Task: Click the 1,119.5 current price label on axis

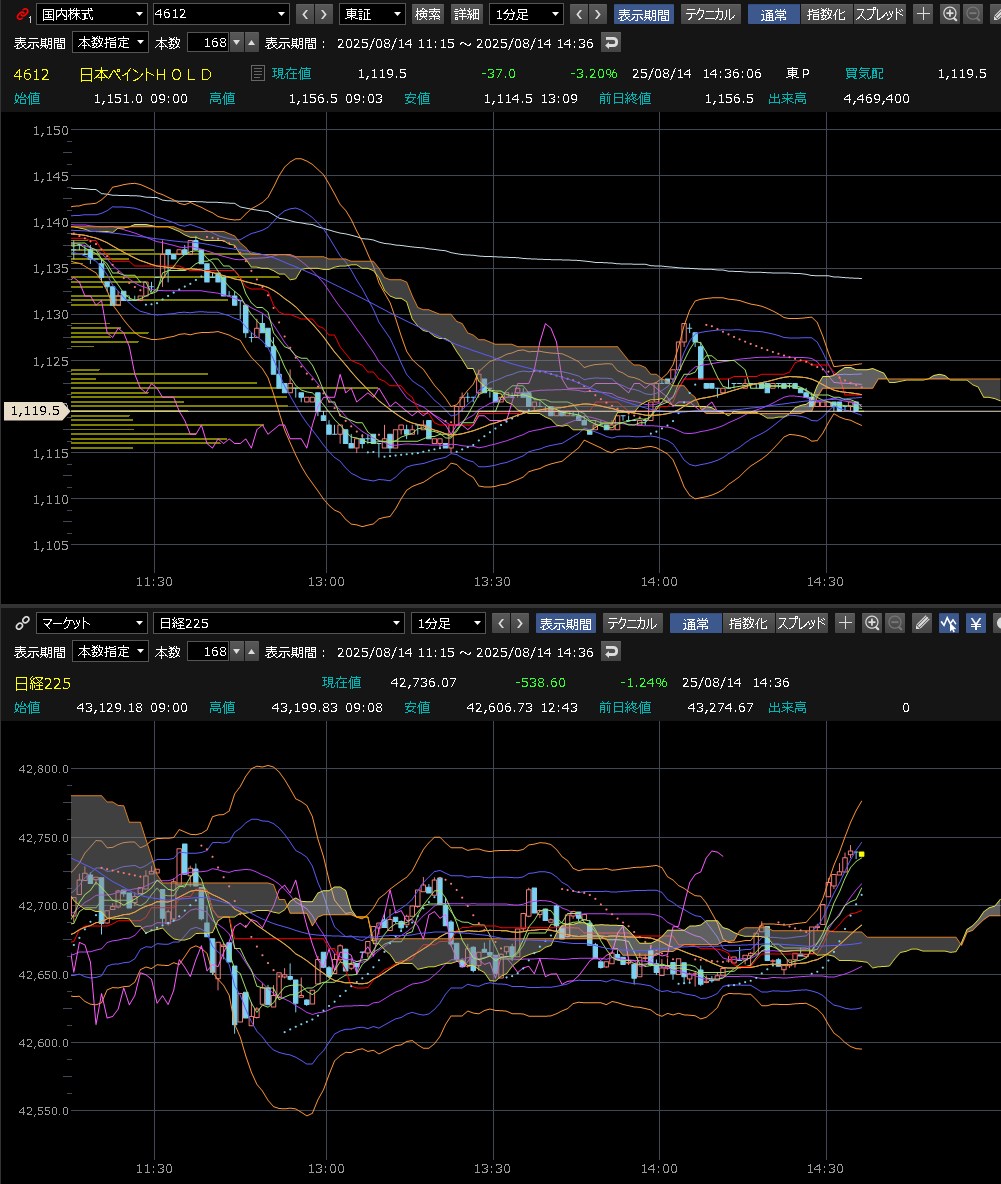Action: click(x=35, y=411)
